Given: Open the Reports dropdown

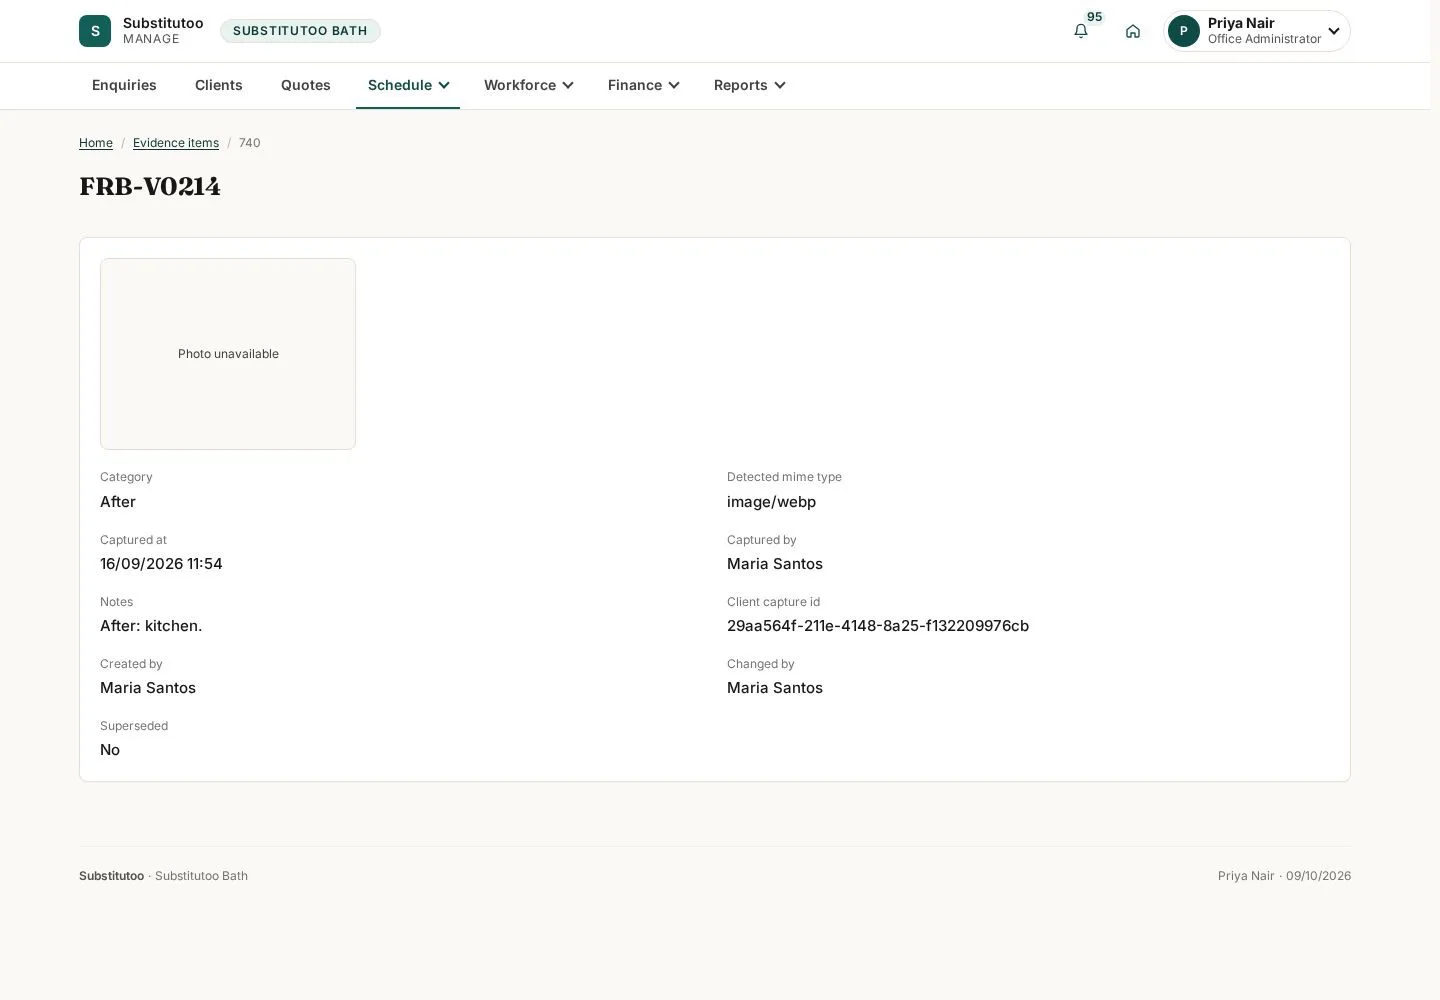Looking at the screenshot, I should (749, 85).
